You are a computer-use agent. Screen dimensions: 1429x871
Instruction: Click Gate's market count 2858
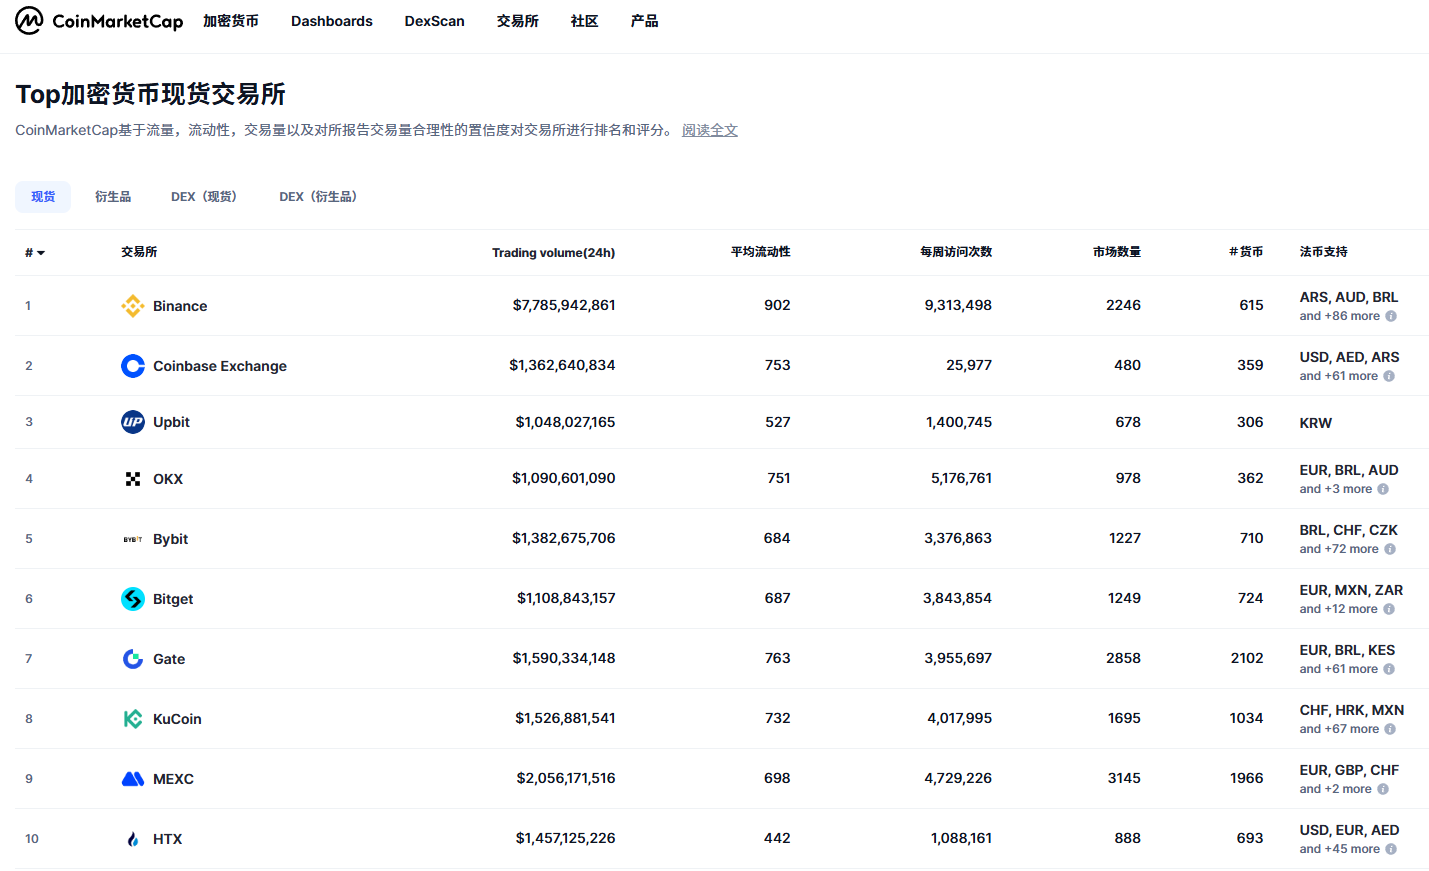tap(1124, 658)
